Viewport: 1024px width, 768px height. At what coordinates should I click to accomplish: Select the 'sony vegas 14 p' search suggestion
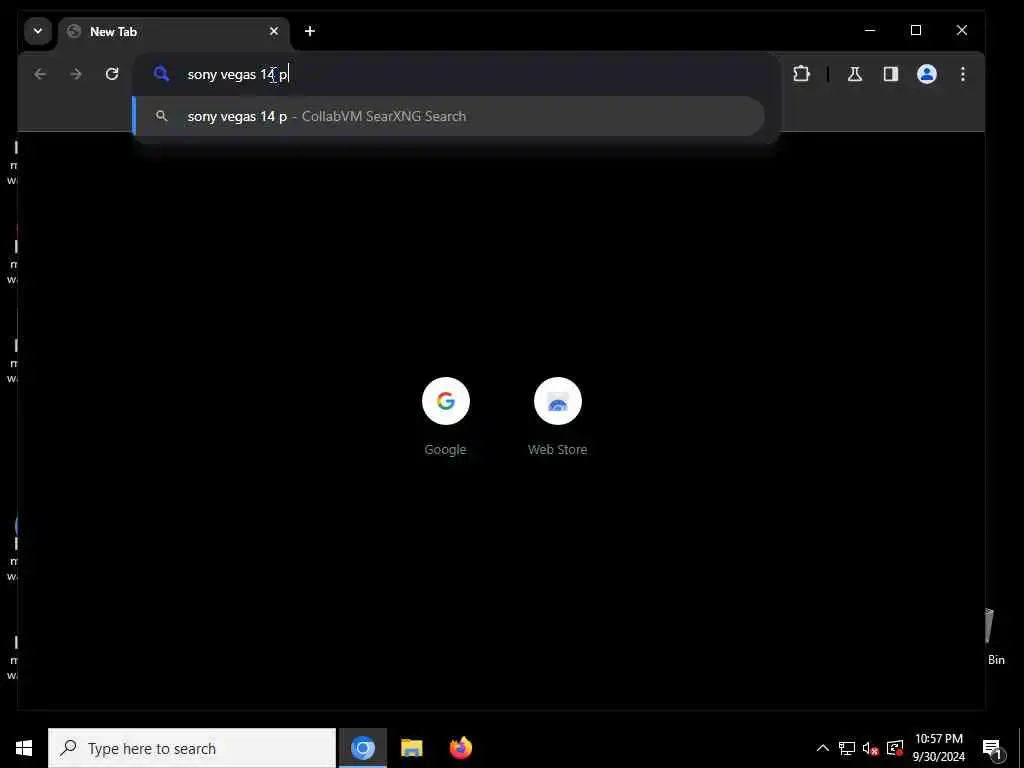(449, 116)
